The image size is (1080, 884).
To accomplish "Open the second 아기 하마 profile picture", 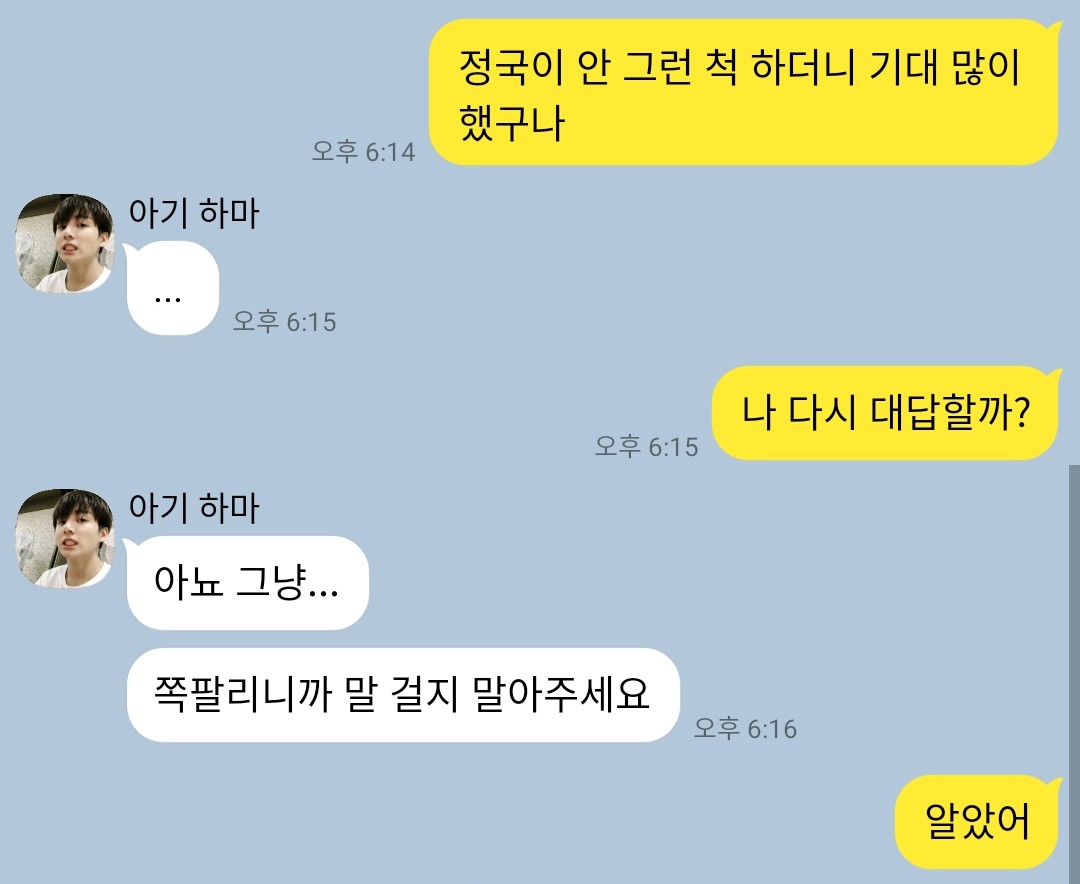I will (64, 538).
